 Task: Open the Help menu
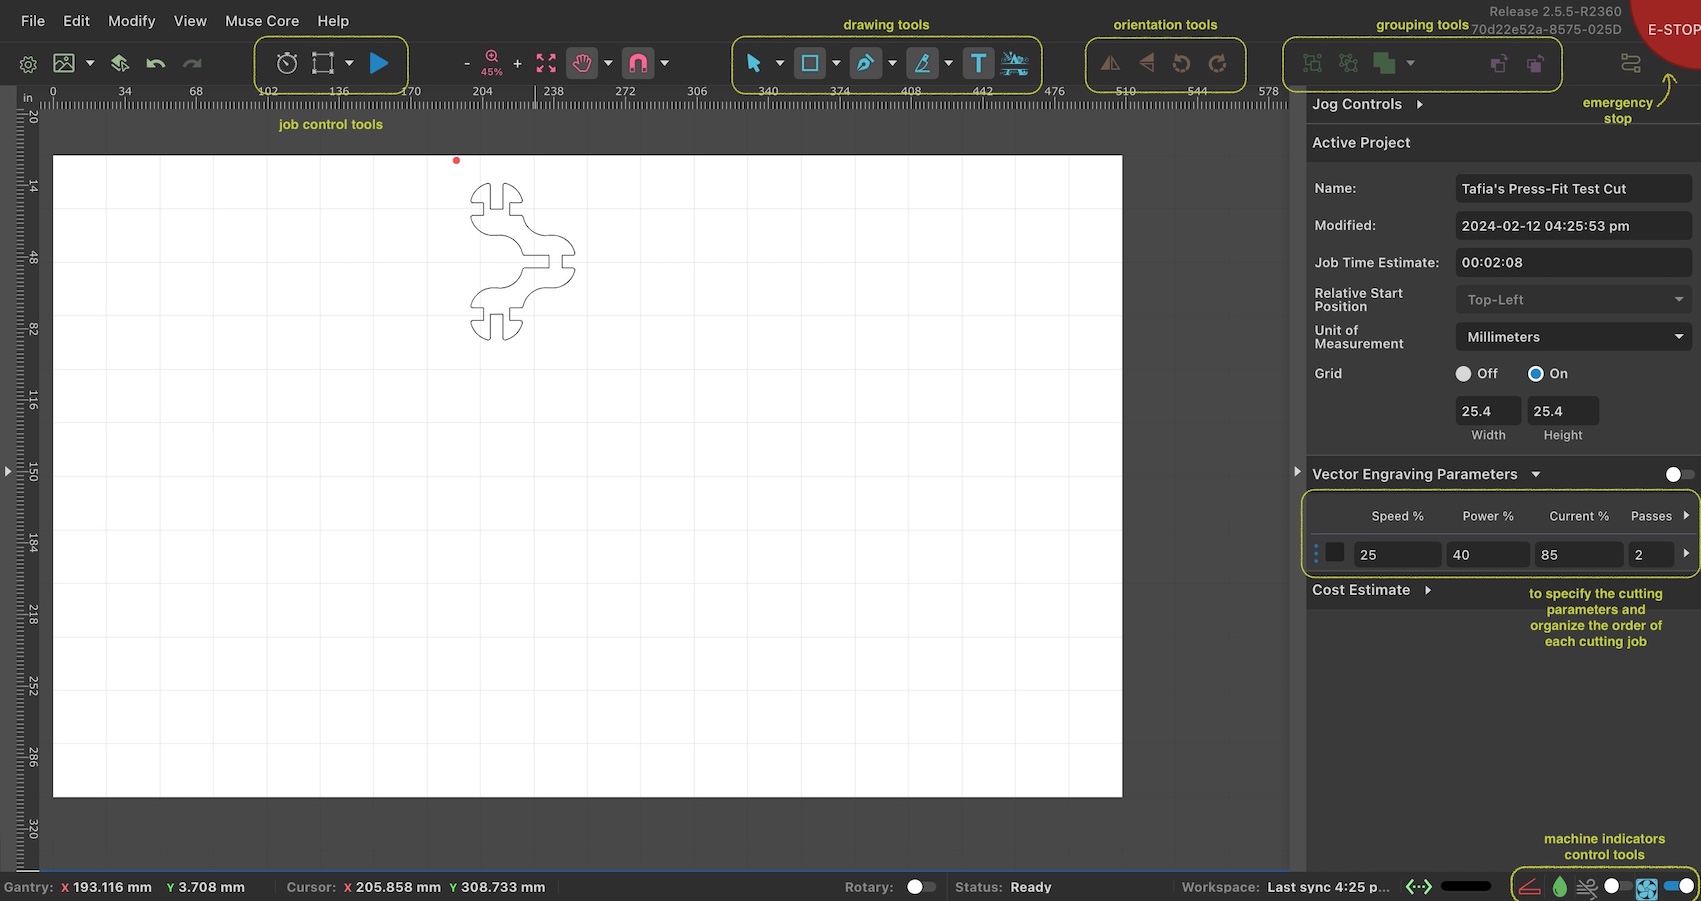point(333,21)
